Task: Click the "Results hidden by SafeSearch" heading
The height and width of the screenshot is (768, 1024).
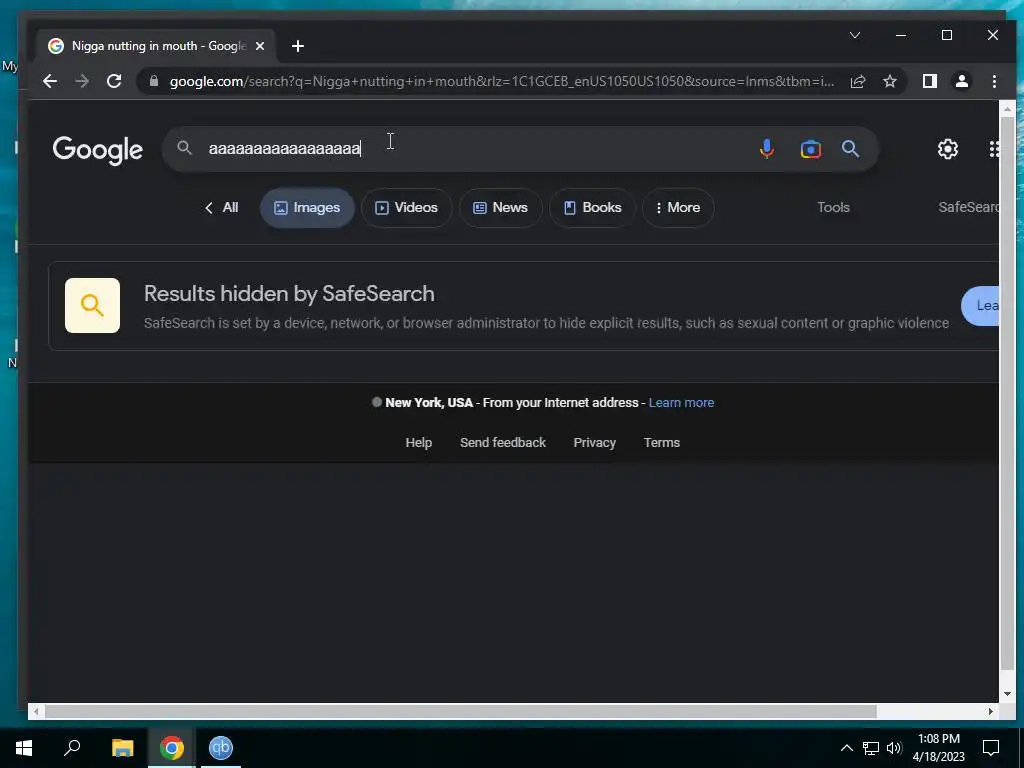Action: click(x=289, y=294)
